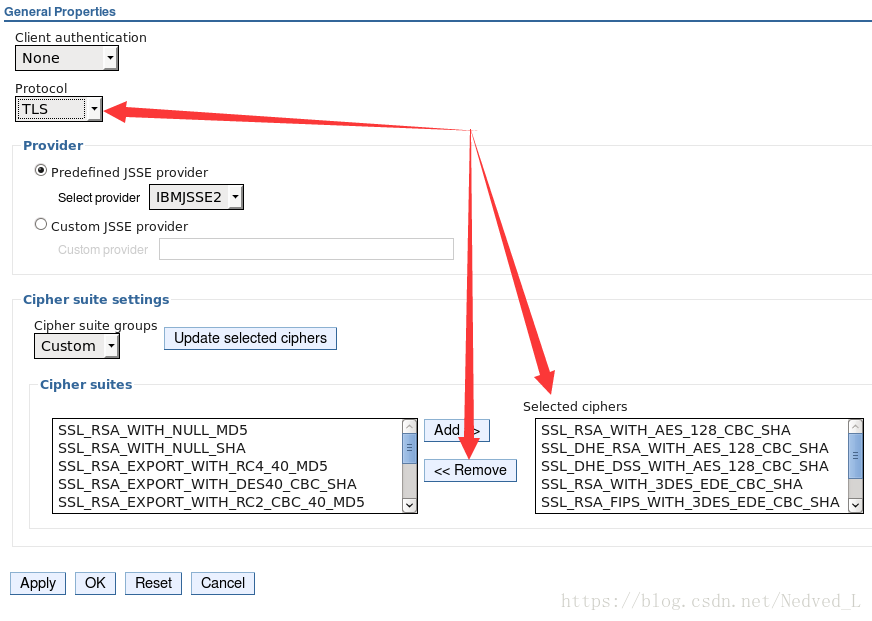Click the << Remove button
Screen dimensions: 872x621
click(470, 470)
